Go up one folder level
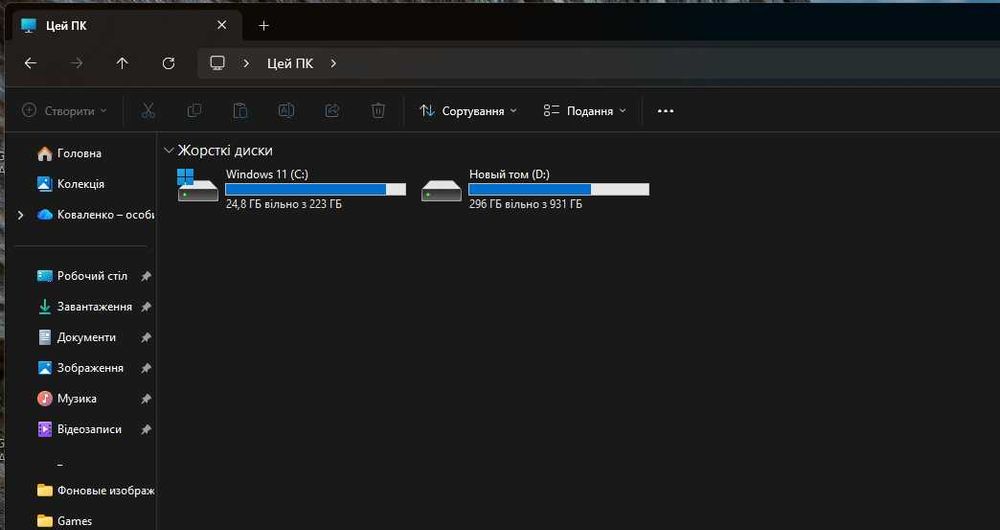 [122, 63]
